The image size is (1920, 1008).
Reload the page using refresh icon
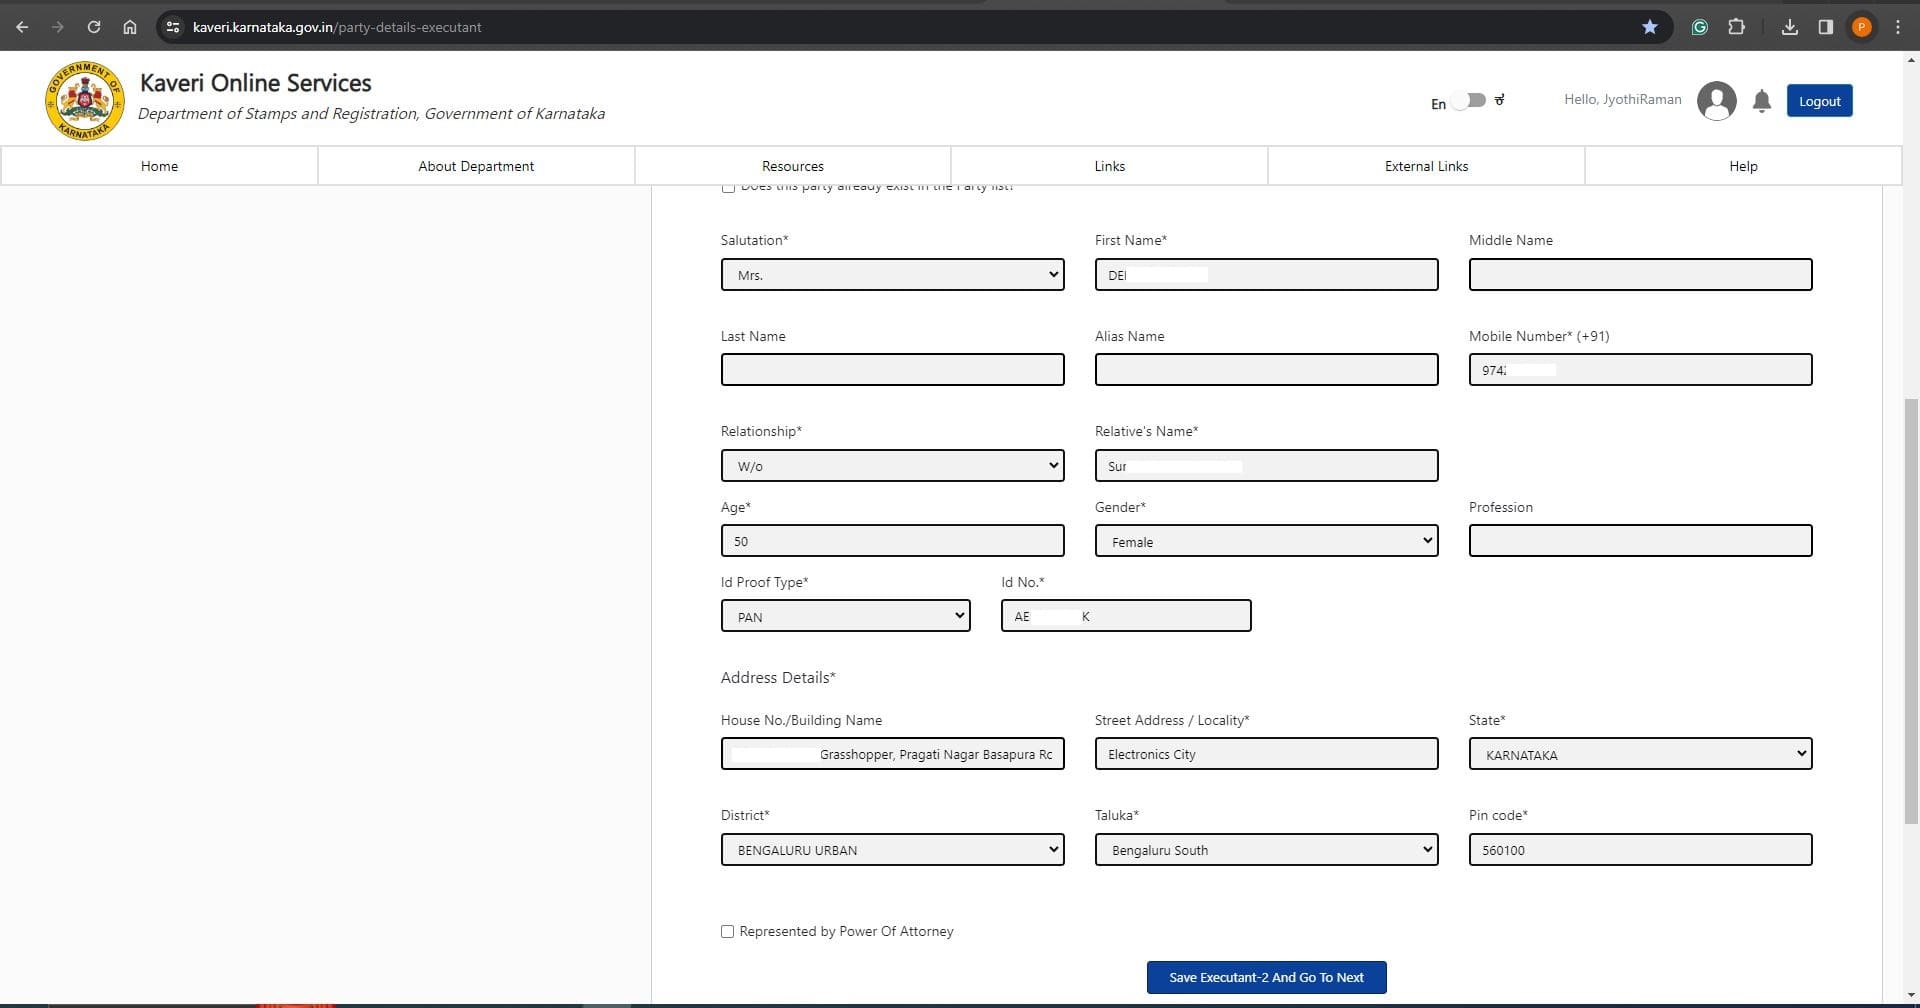(94, 27)
